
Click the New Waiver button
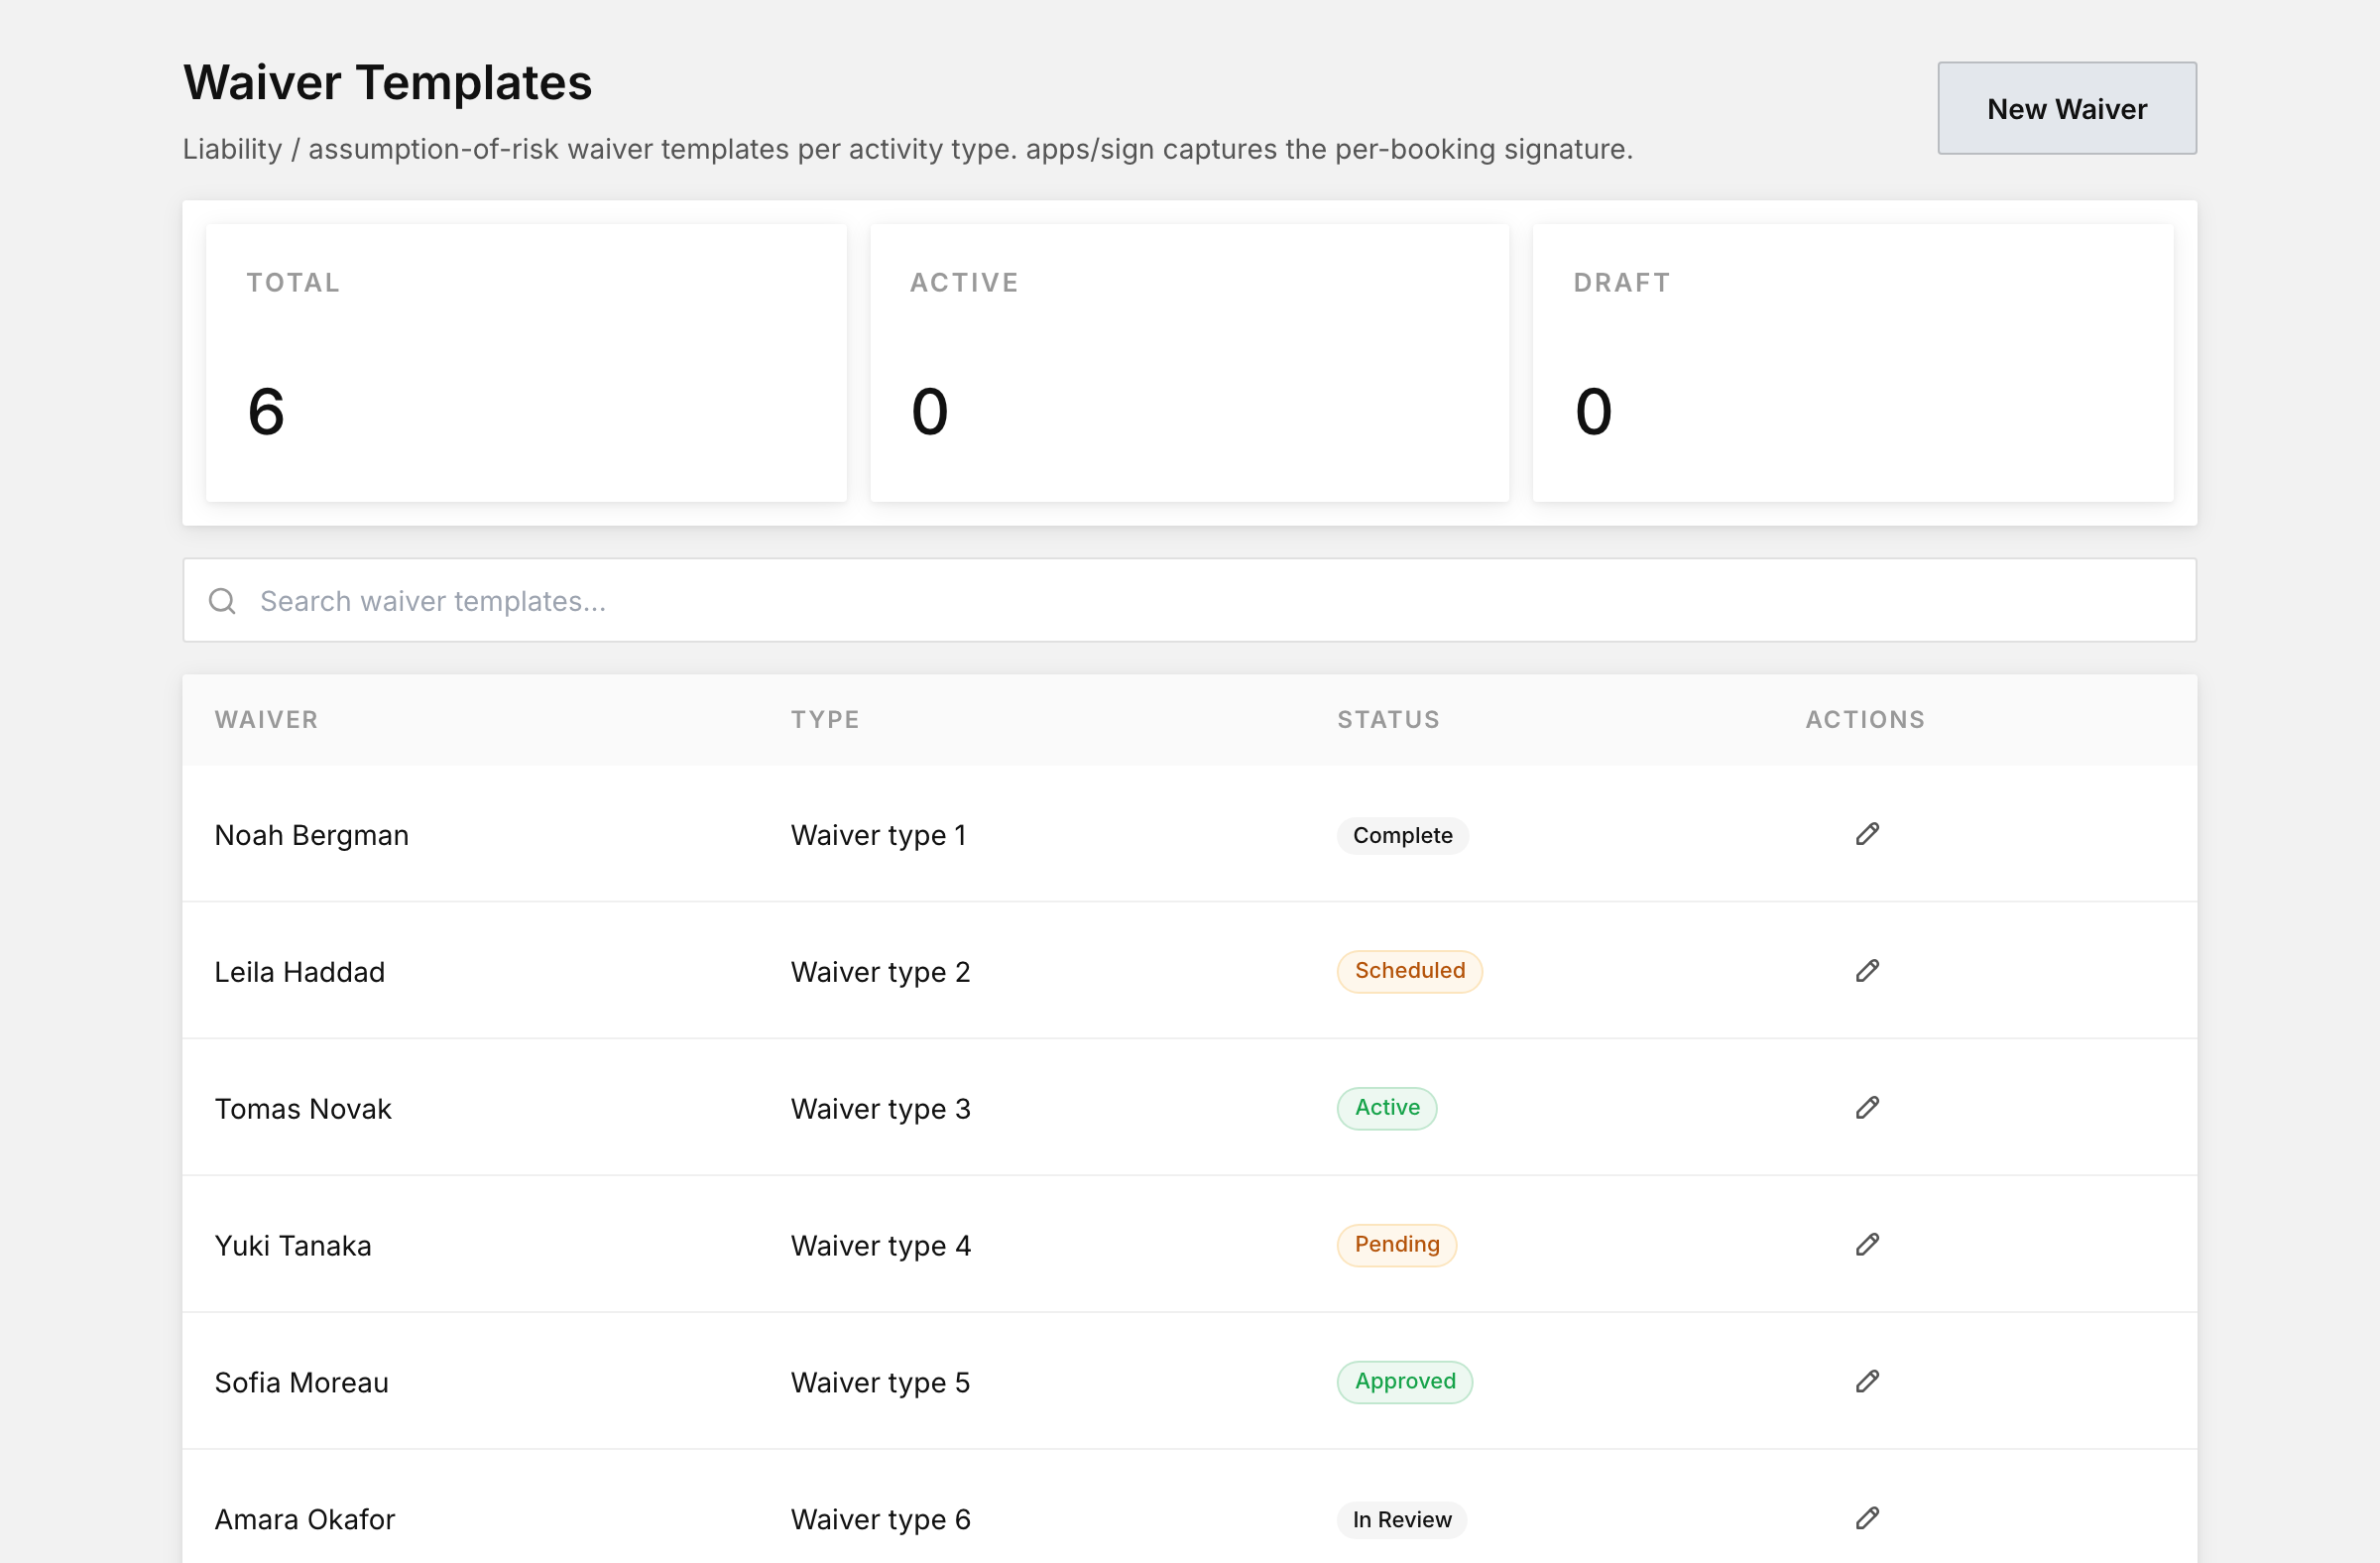[2066, 108]
